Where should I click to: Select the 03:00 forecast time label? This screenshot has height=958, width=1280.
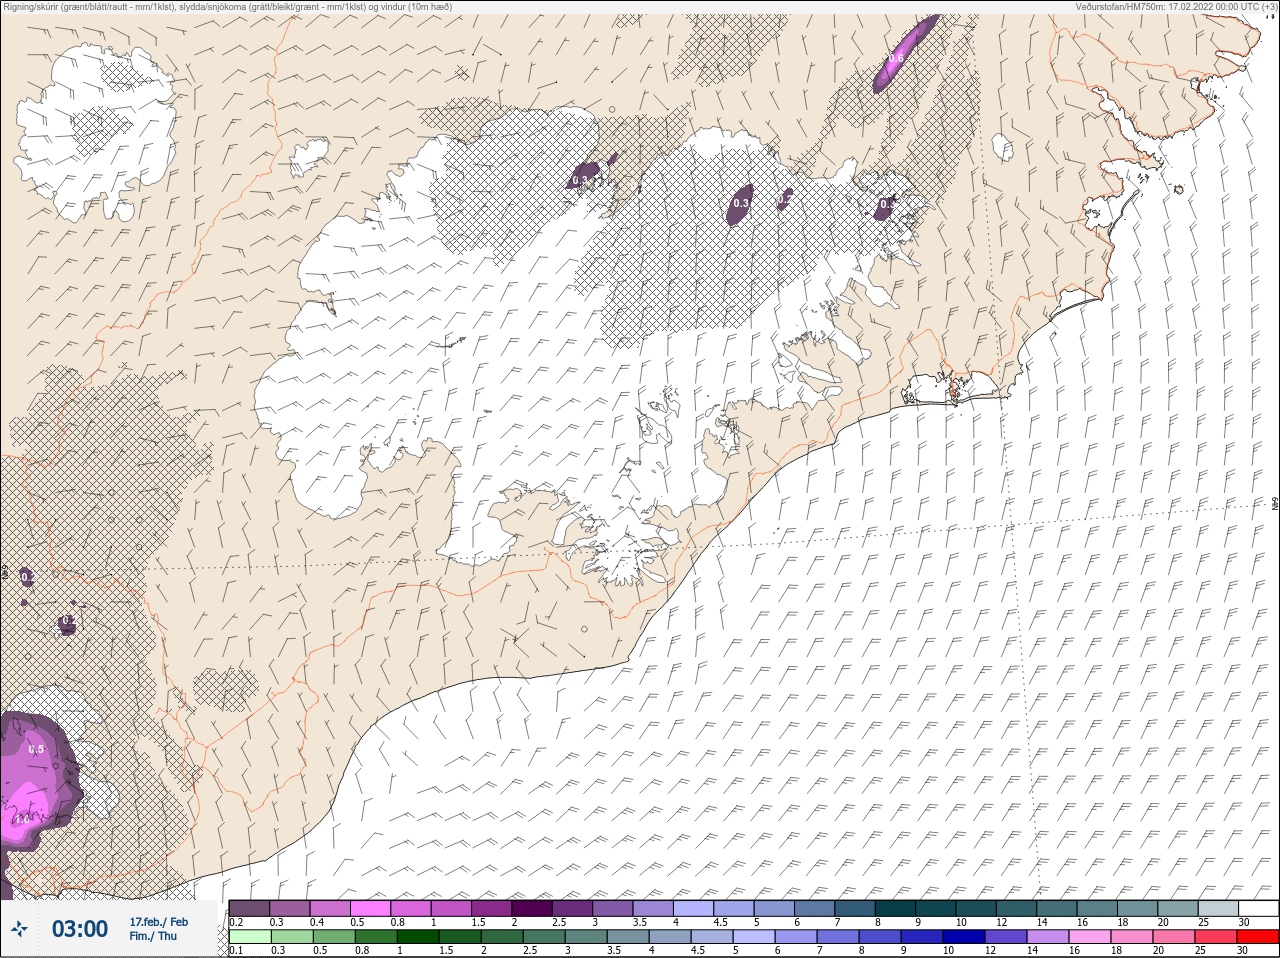coord(80,929)
